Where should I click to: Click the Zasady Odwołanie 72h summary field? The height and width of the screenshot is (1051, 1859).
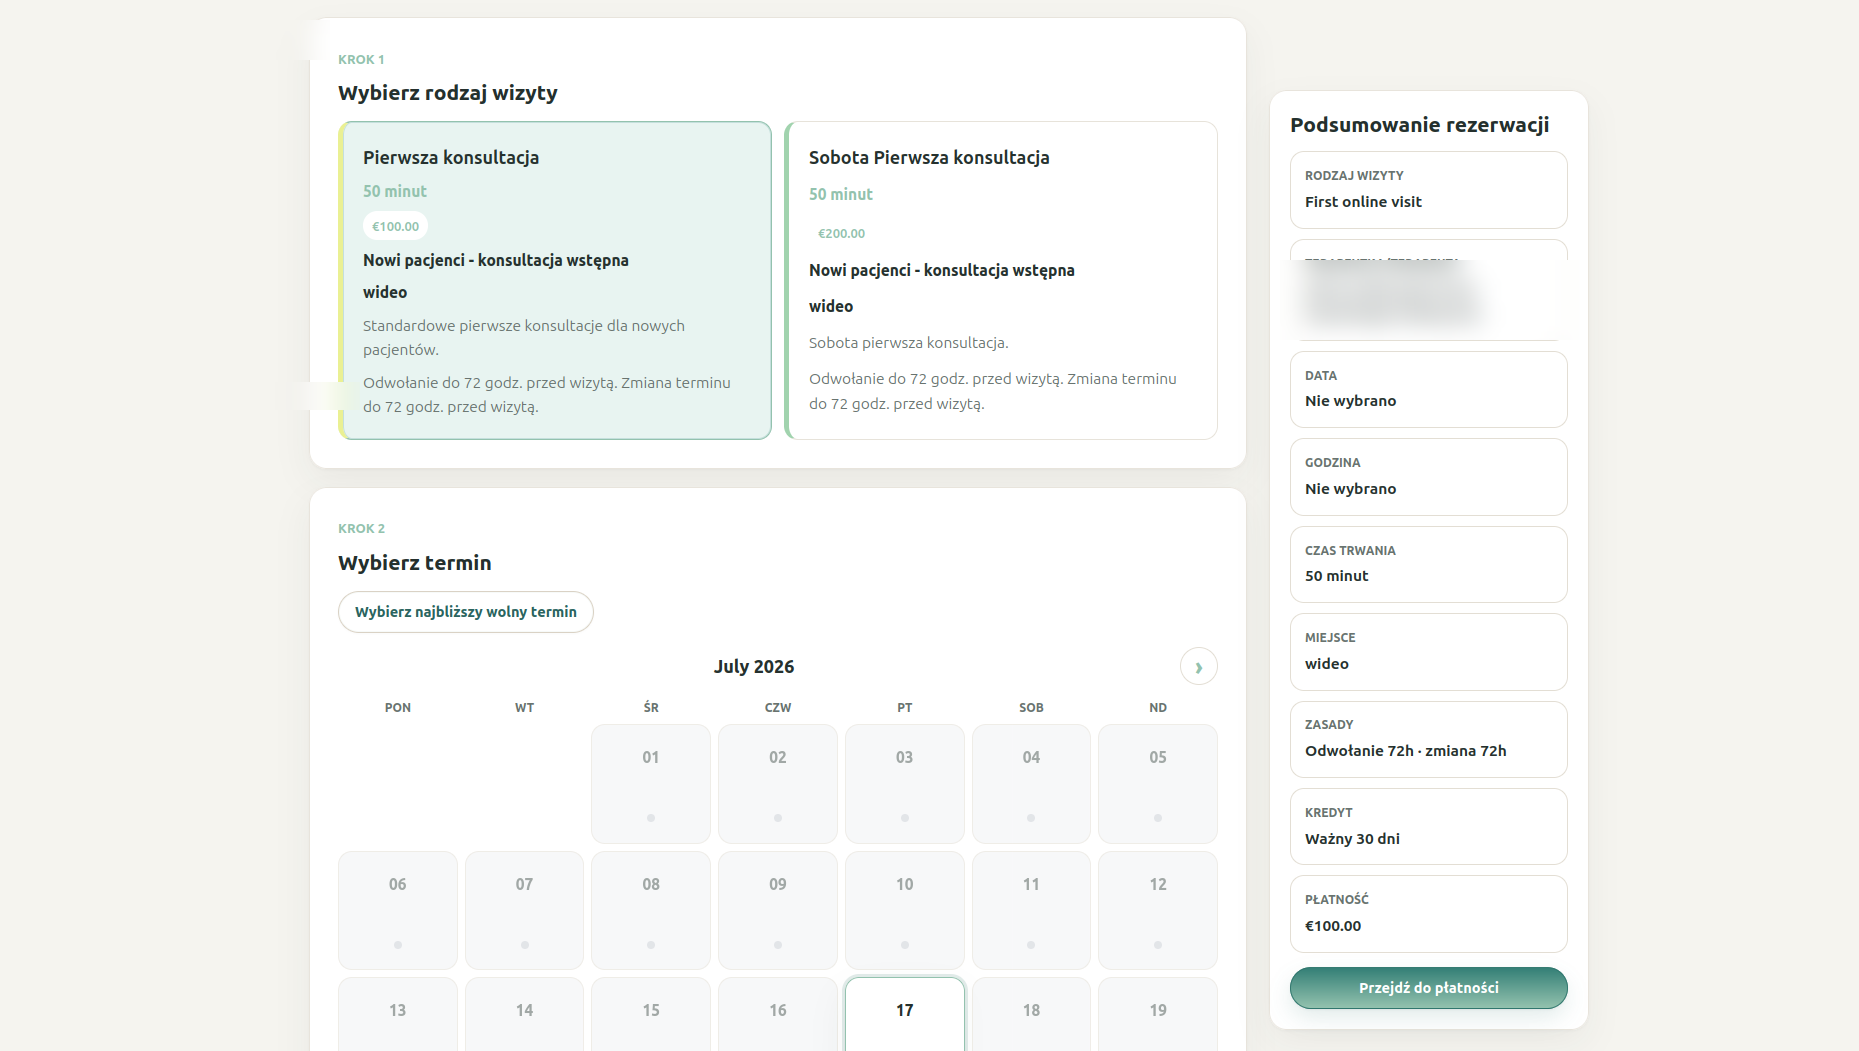[1428, 739]
